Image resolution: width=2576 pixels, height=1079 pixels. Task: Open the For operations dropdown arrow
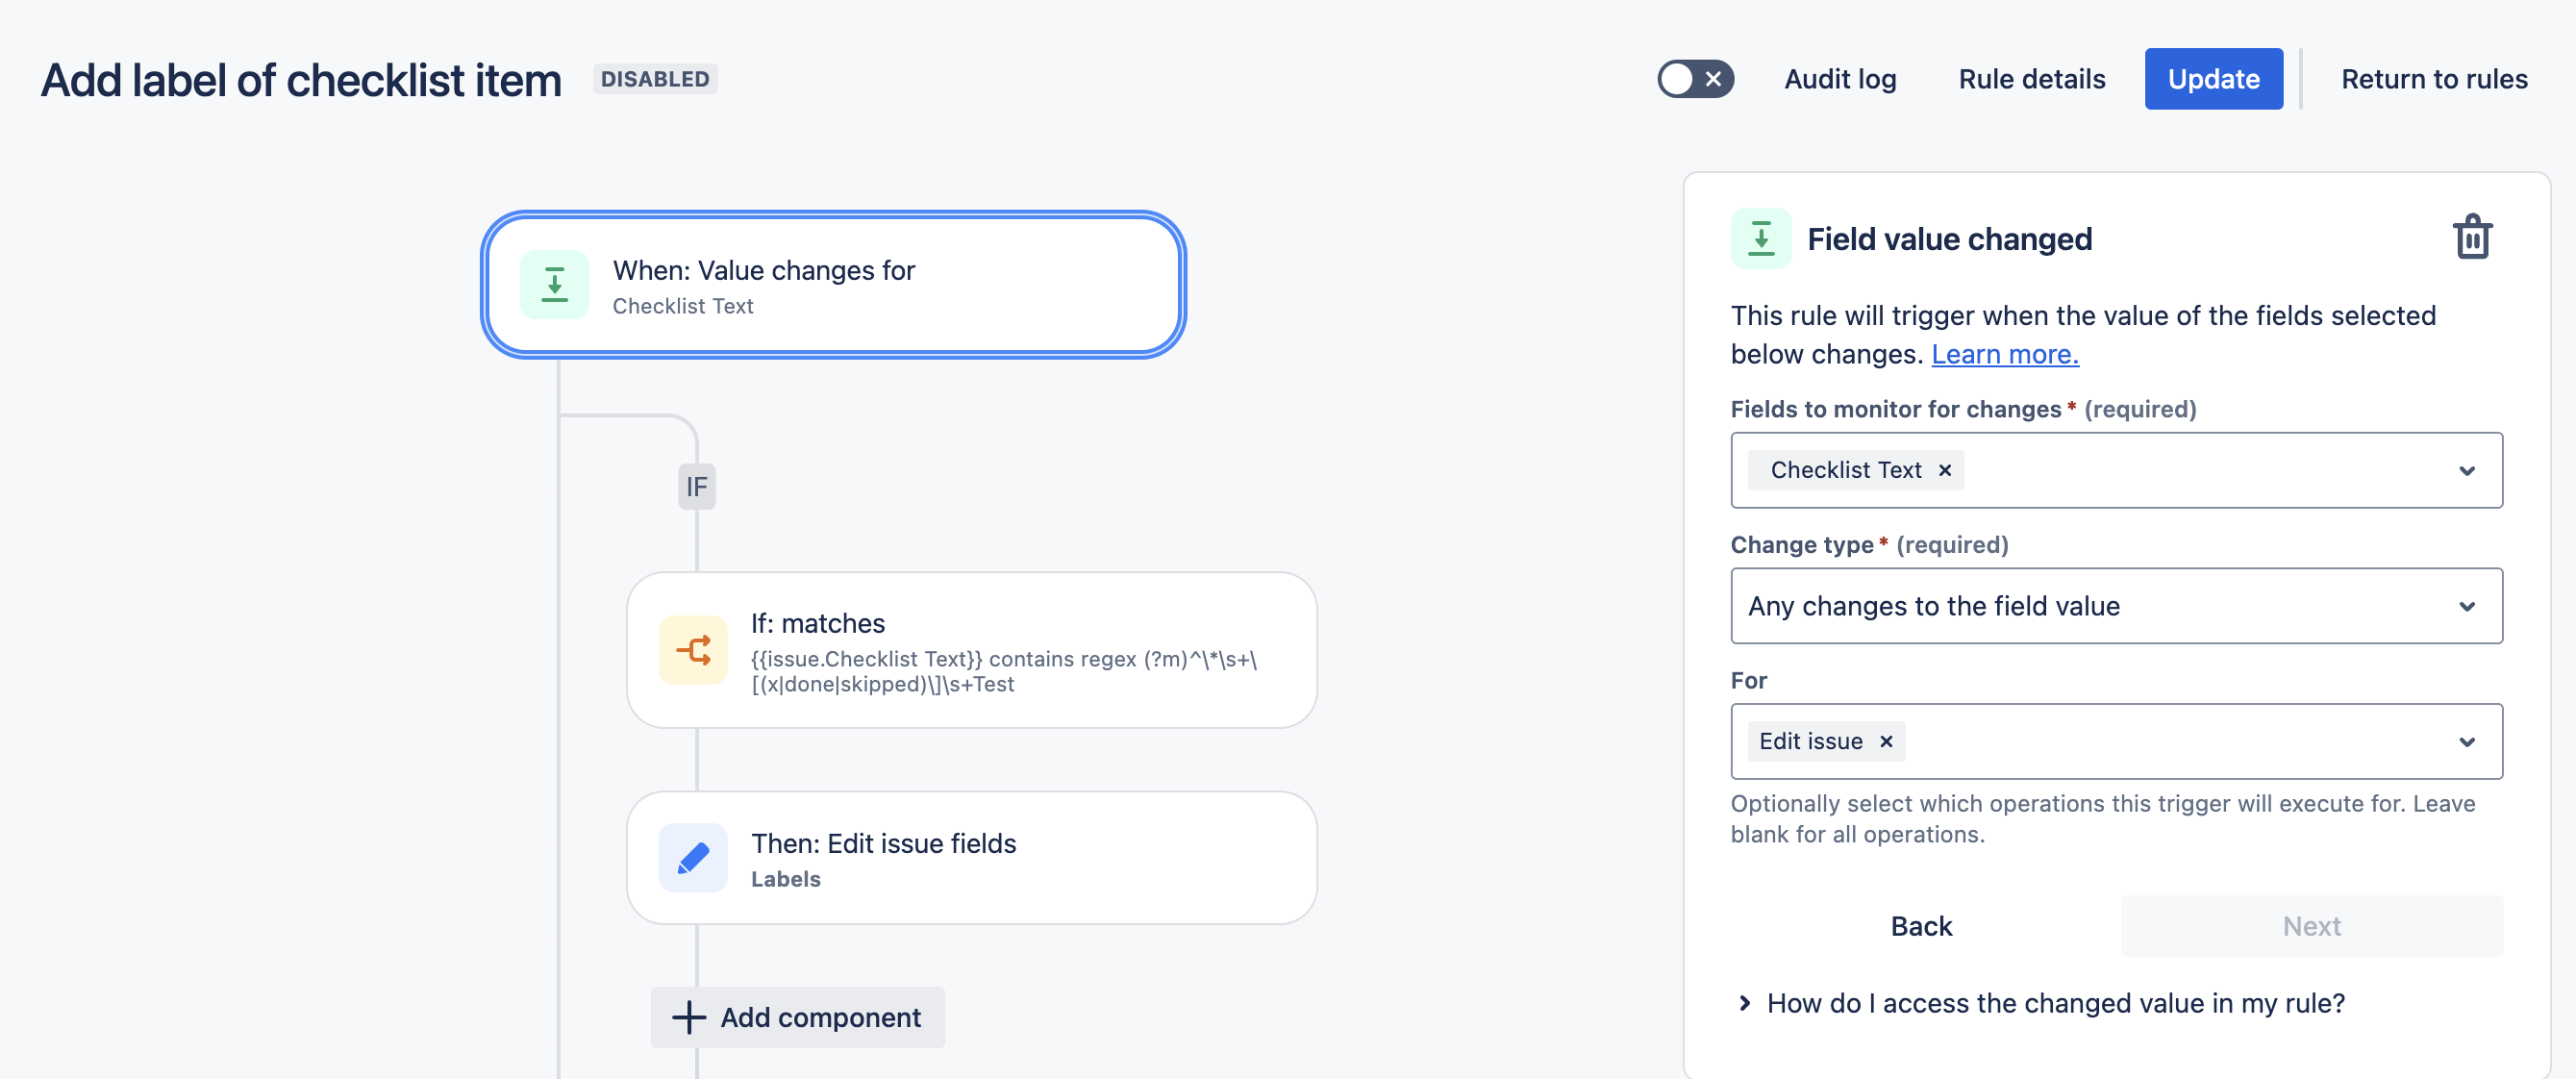click(2466, 741)
